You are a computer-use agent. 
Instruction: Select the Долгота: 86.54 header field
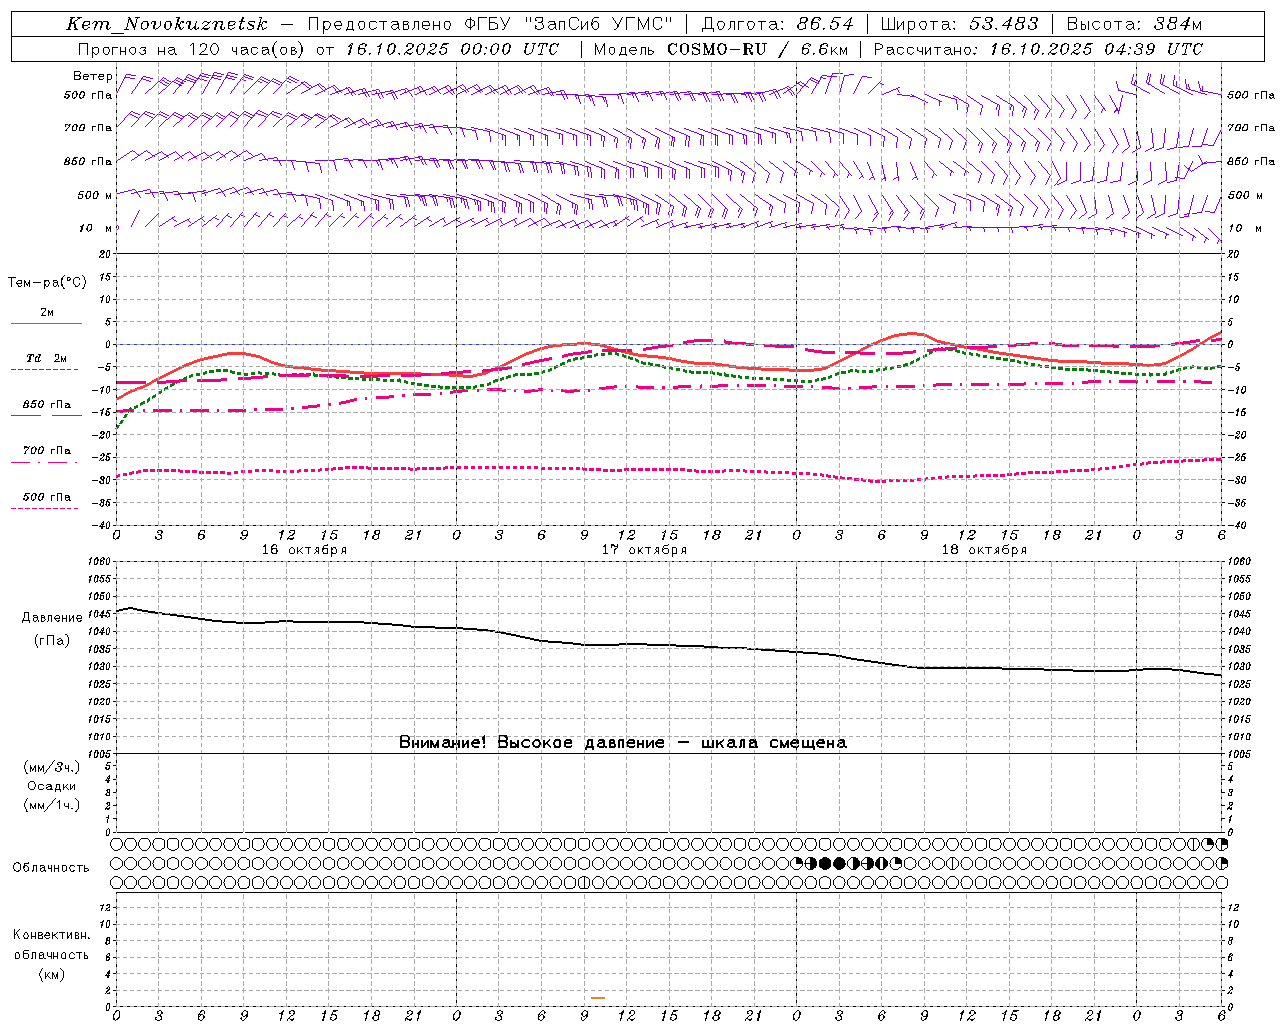pyautogui.click(x=778, y=24)
